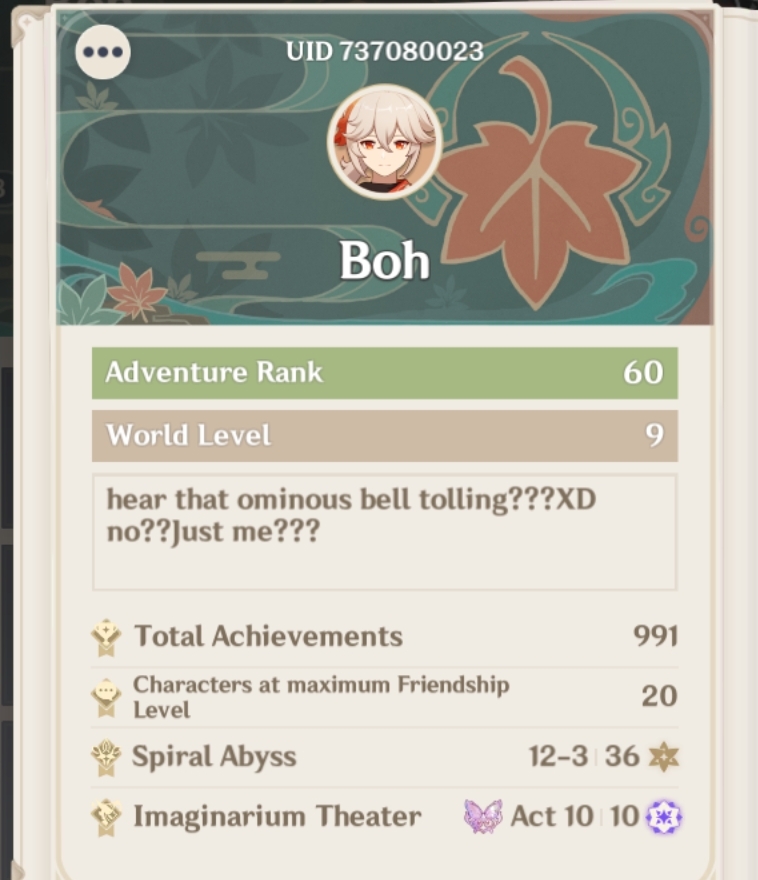Click the Spiral Abyss gold star icon

[663, 757]
